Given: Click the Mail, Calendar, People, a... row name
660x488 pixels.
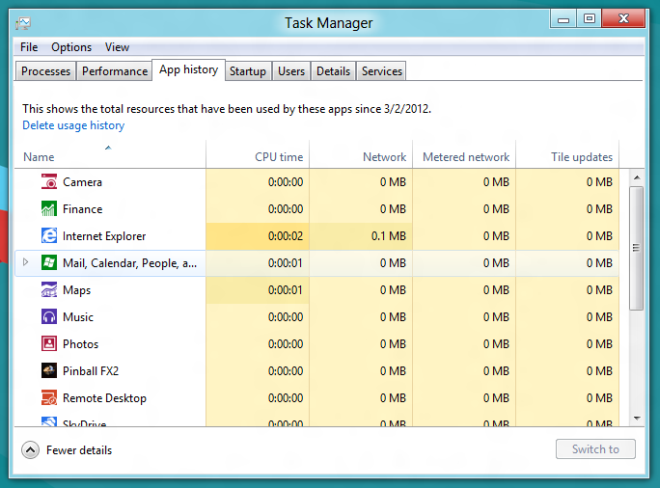Looking at the screenshot, I should pos(130,263).
